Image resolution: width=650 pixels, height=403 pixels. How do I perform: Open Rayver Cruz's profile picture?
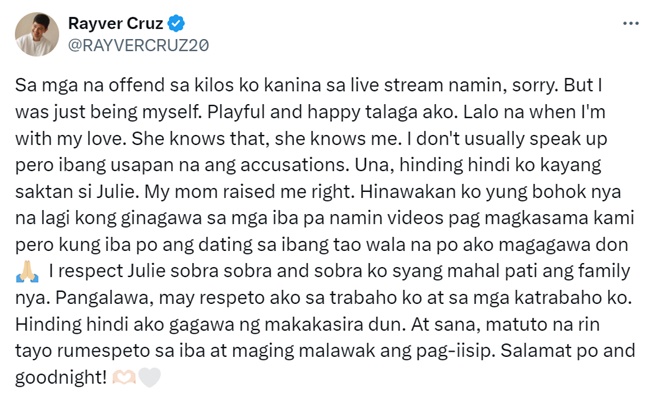click(x=37, y=34)
